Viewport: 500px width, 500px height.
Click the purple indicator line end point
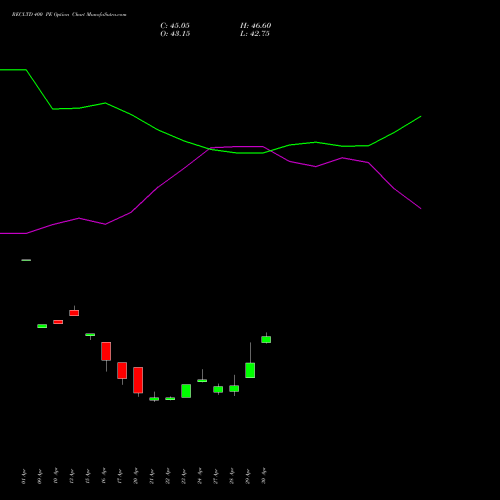421,209
